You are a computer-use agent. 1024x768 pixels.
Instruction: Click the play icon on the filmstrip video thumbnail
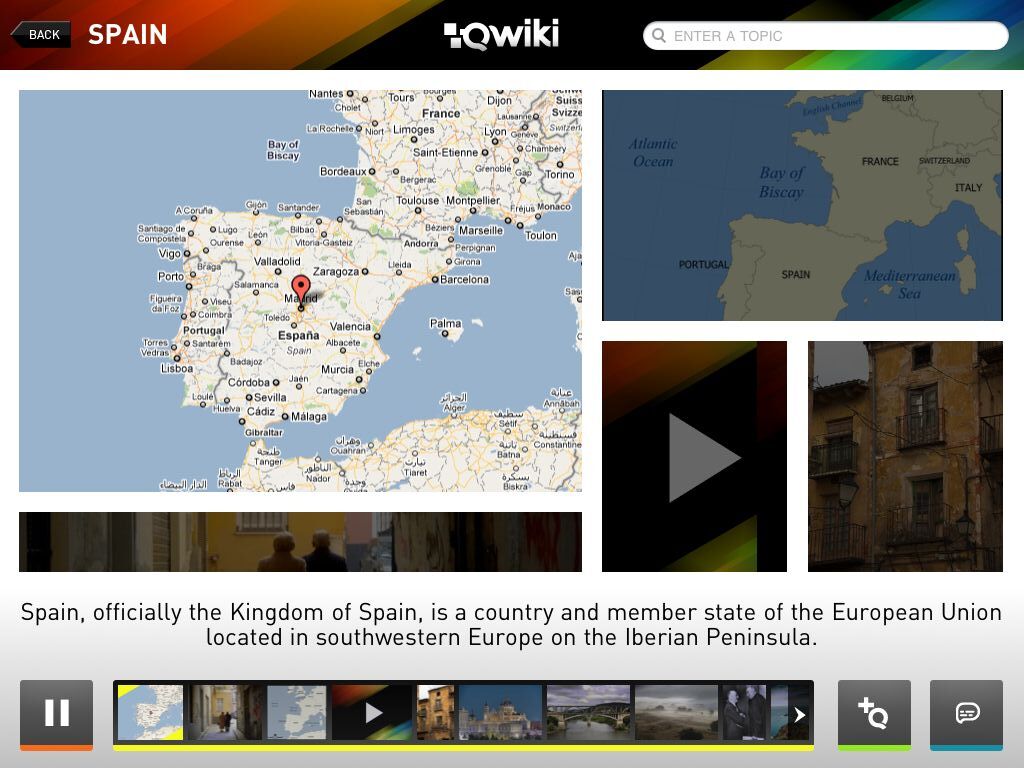373,712
